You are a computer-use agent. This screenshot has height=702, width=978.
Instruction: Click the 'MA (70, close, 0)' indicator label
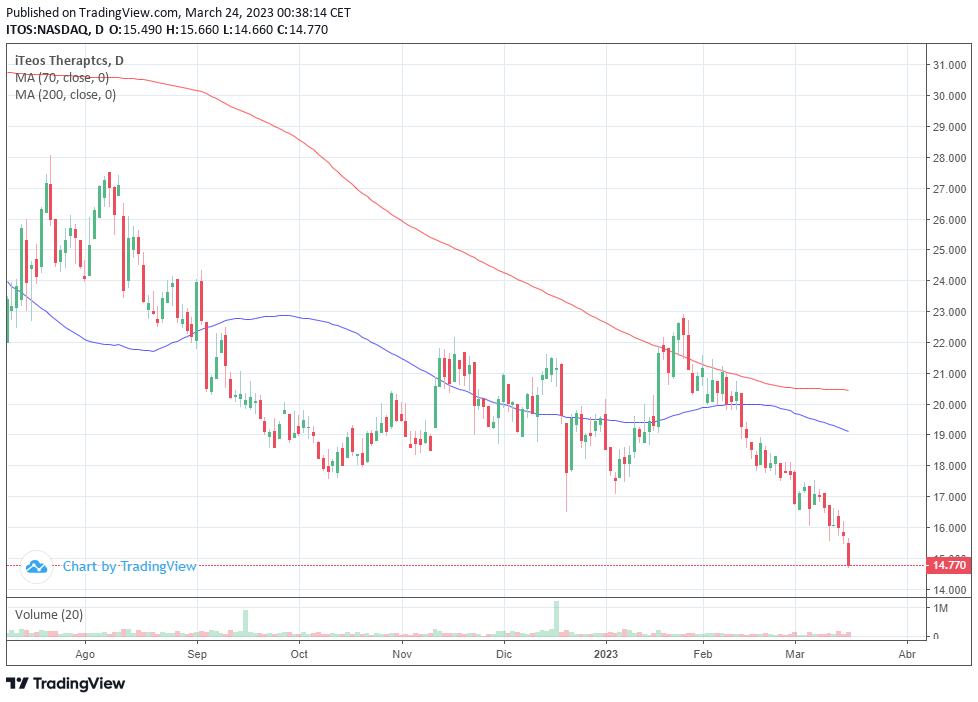pyautogui.click(x=62, y=77)
